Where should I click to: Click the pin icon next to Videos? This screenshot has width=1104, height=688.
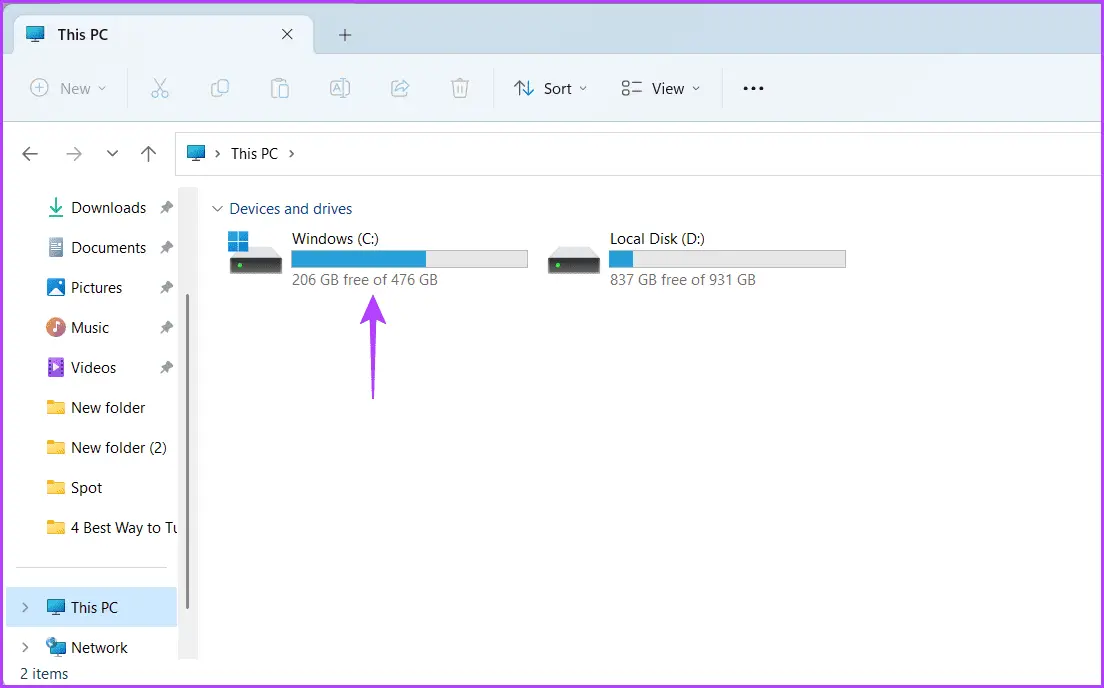tap(166, 368)
